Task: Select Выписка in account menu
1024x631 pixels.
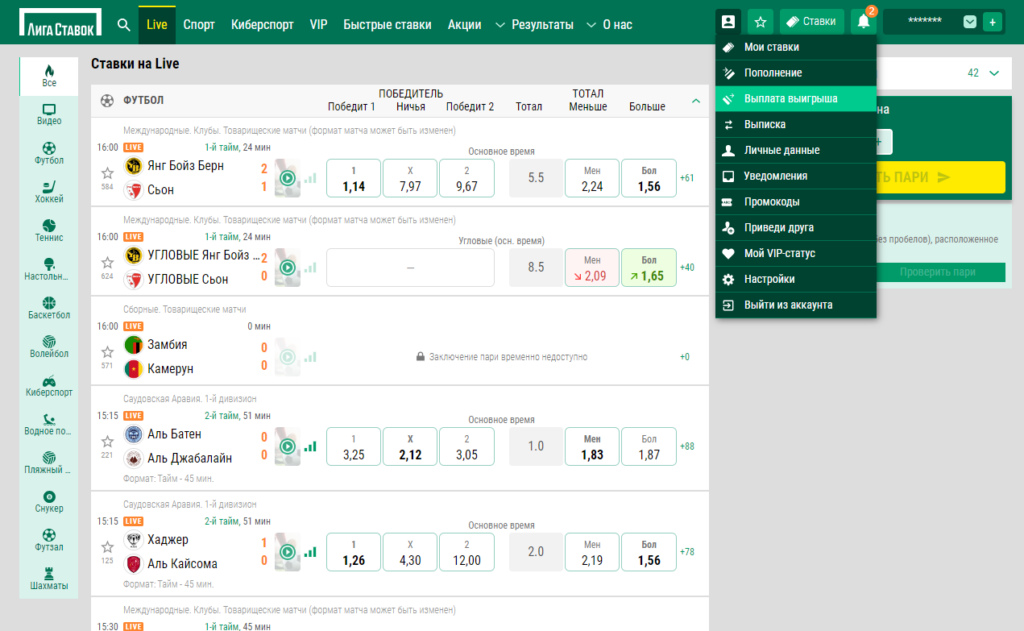Action: pos(795,124)
